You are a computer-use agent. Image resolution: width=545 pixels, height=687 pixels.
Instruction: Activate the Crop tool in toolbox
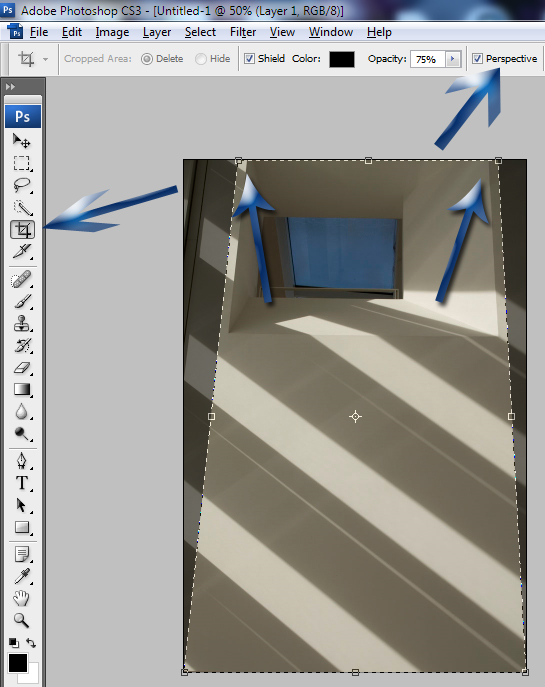click(22, 230)
